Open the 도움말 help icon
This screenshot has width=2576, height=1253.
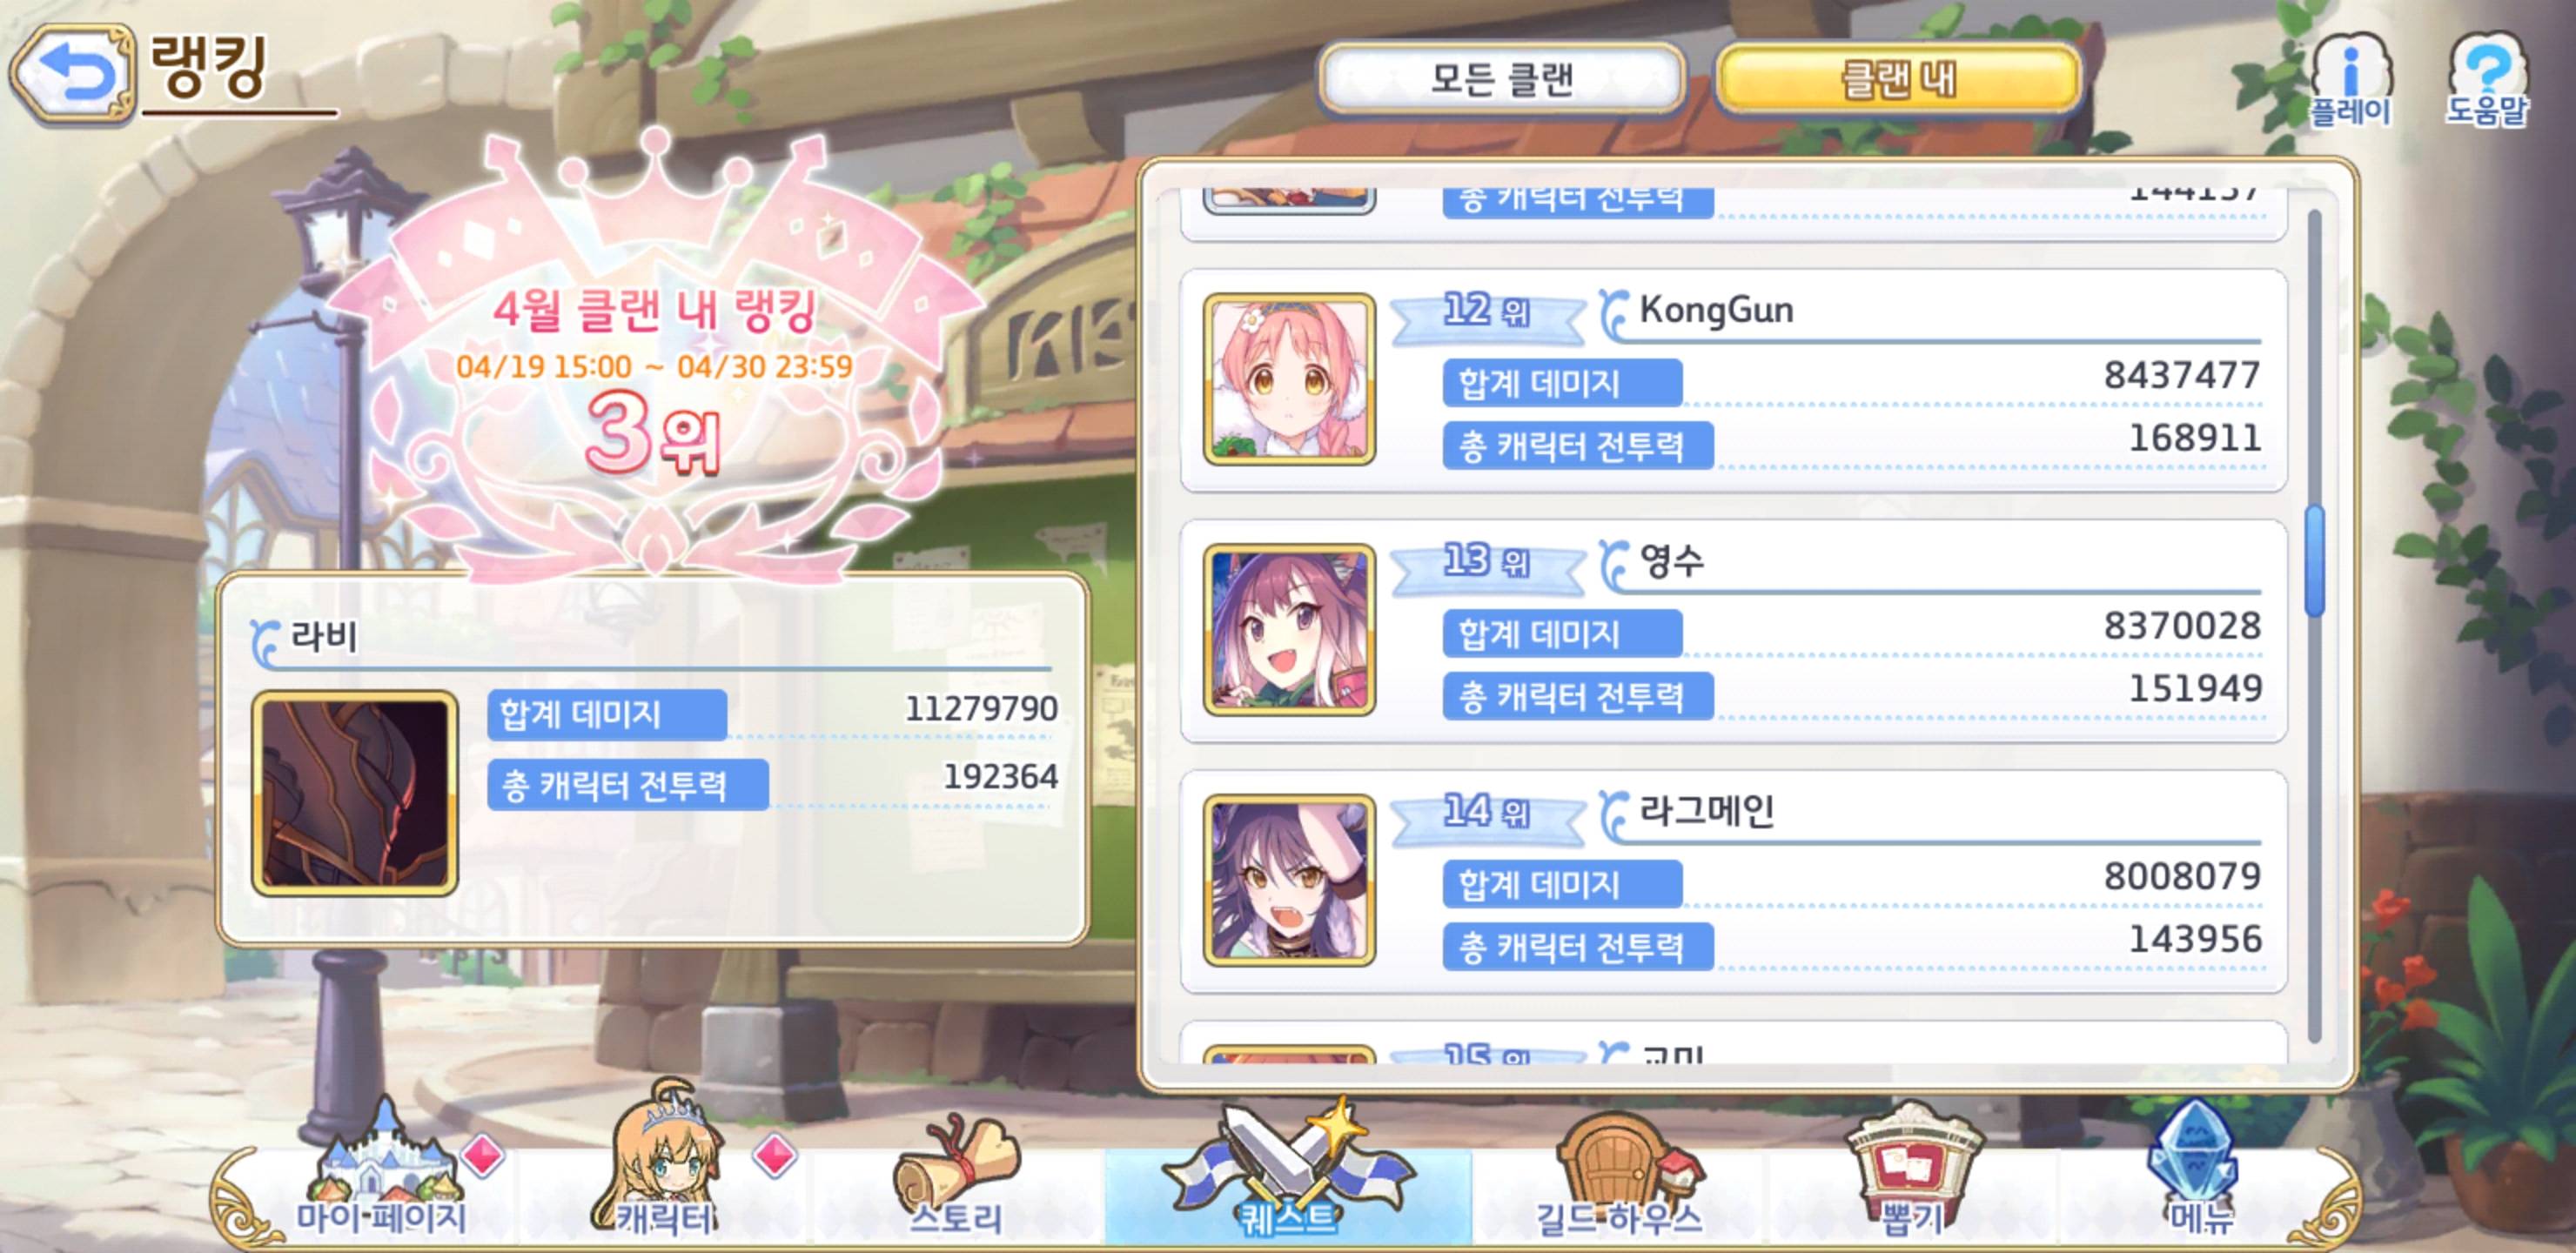pos(2487,80)
